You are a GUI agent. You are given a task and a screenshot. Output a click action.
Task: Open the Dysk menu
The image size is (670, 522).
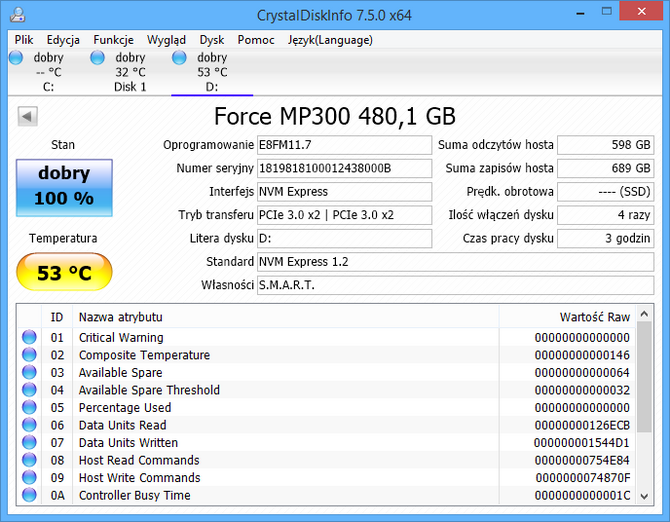(212, 40)
